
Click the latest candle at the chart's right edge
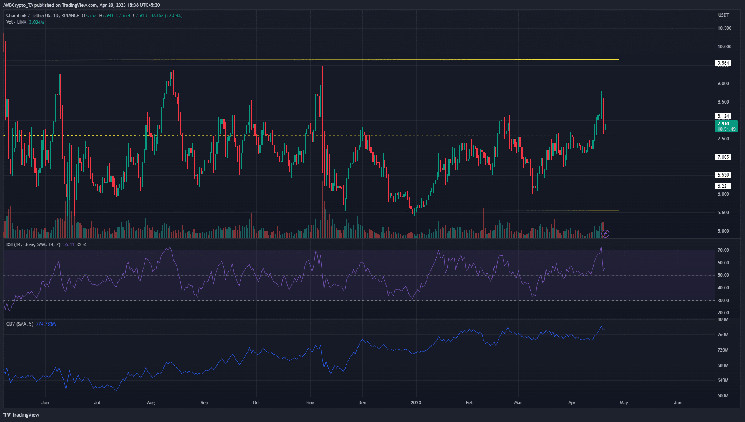pyautogui.click(x=605, y=124)
